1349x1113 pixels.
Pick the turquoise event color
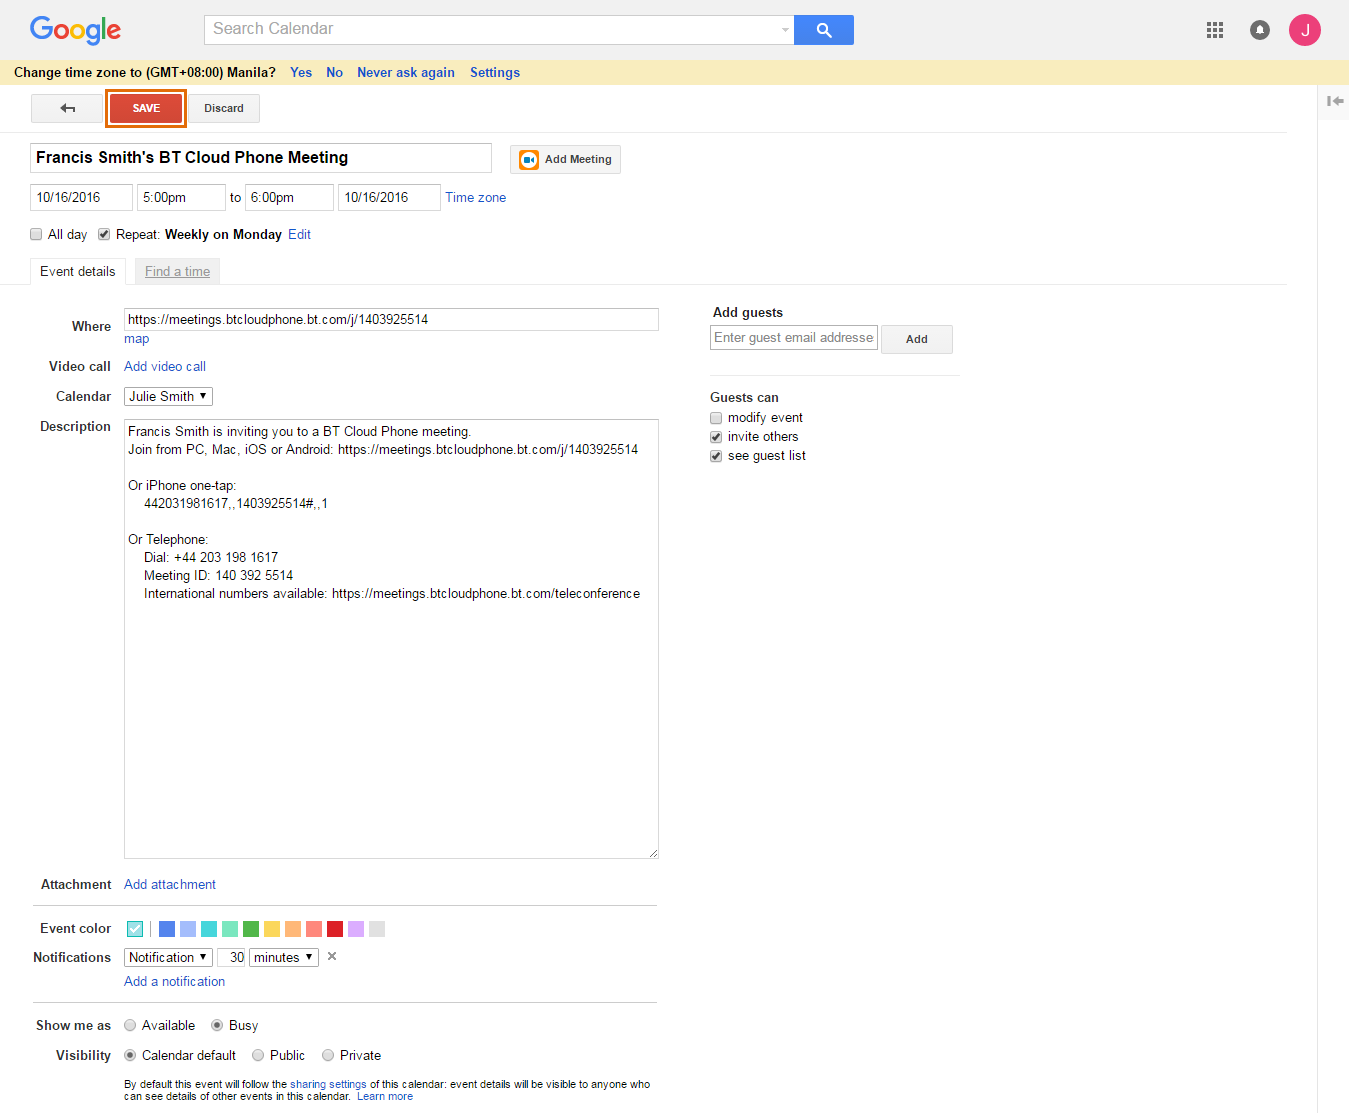[x=209, y=929]
